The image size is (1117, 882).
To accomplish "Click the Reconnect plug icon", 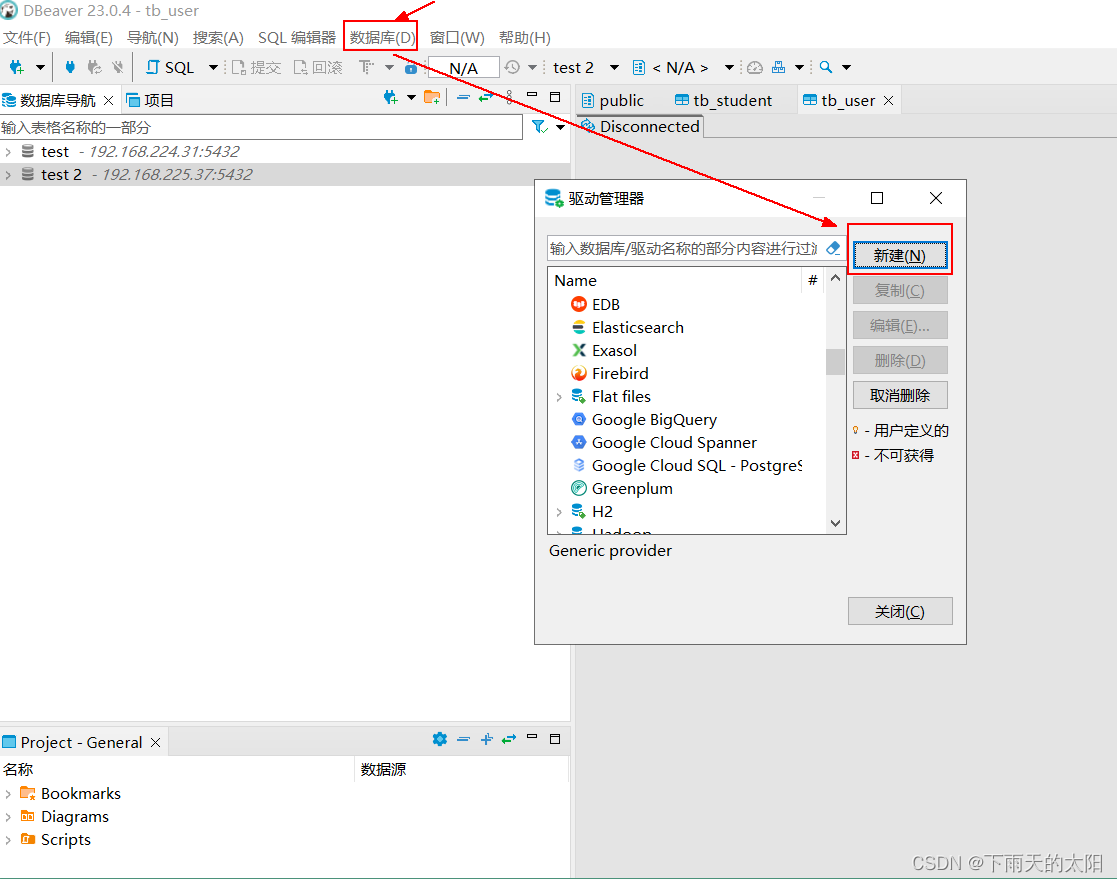I will [x=93, y=68].
